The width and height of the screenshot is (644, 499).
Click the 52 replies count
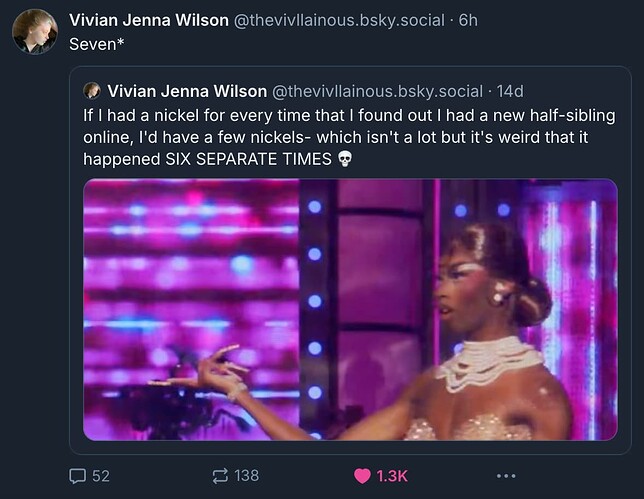click(x=101, y=476)
